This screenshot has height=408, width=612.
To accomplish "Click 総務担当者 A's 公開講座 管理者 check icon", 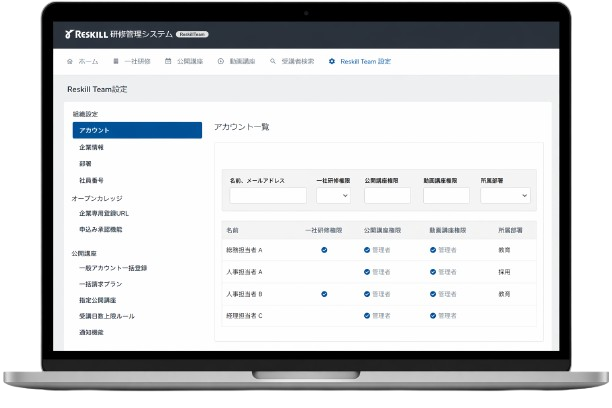I will (366, 249).
